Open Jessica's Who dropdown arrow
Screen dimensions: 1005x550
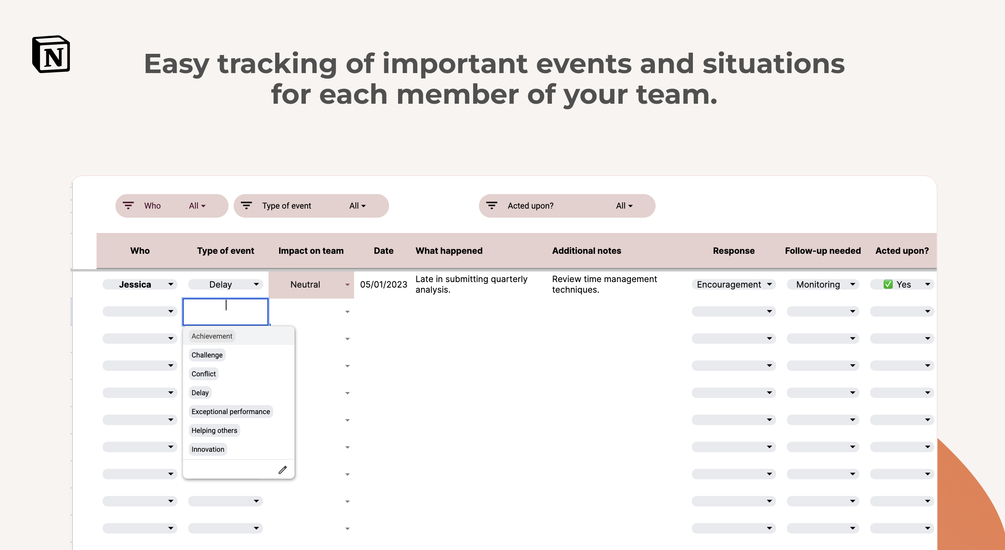(x=171, y=285)
